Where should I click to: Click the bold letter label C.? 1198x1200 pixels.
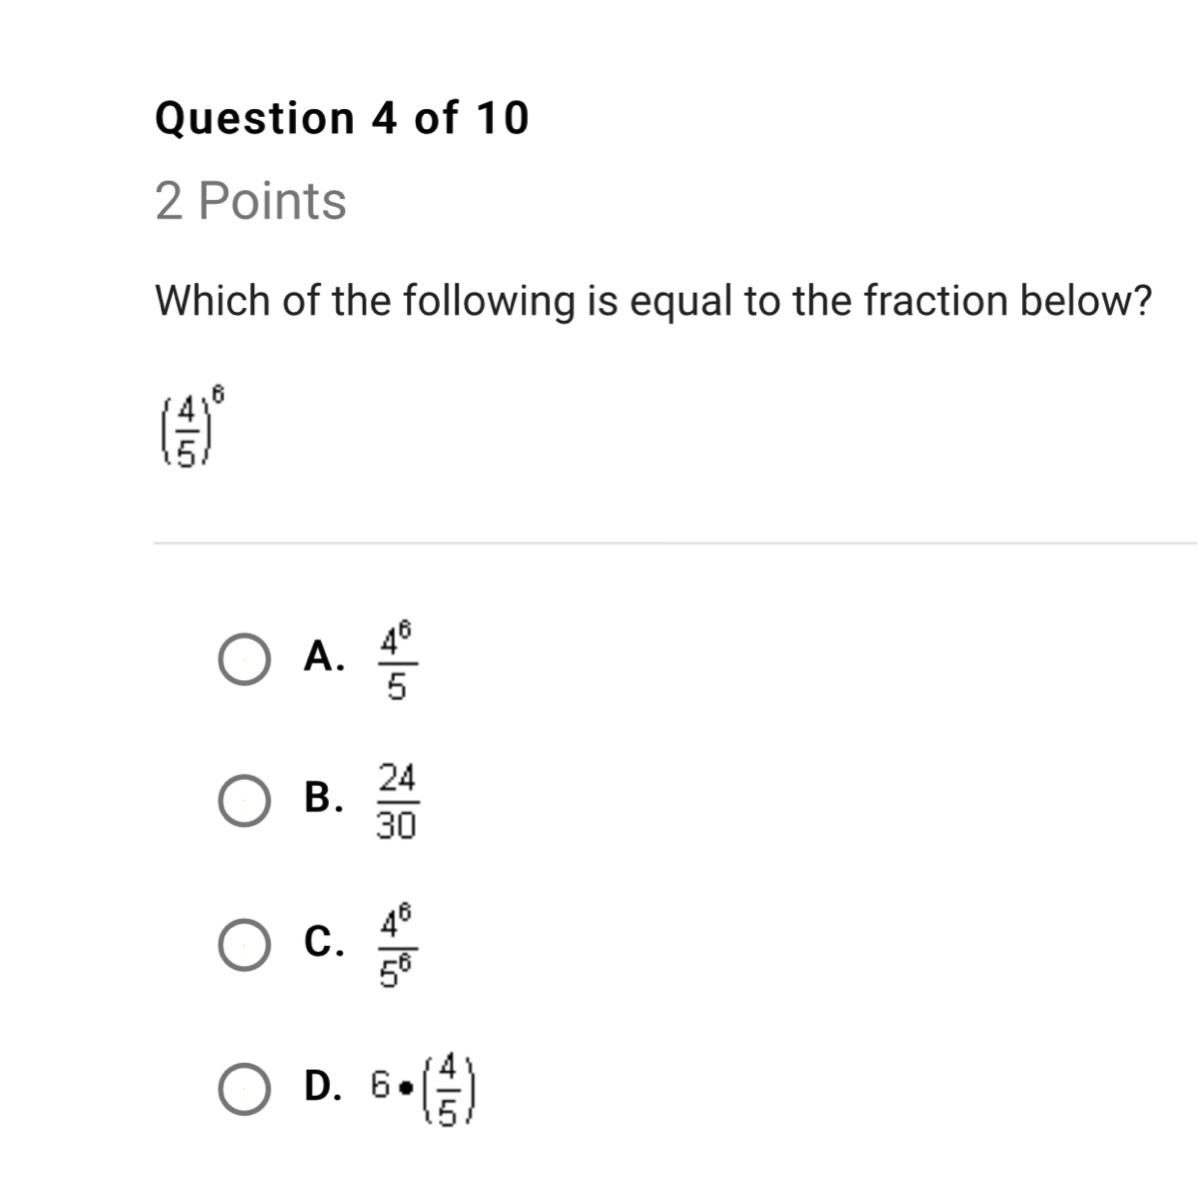coord(323,941)
